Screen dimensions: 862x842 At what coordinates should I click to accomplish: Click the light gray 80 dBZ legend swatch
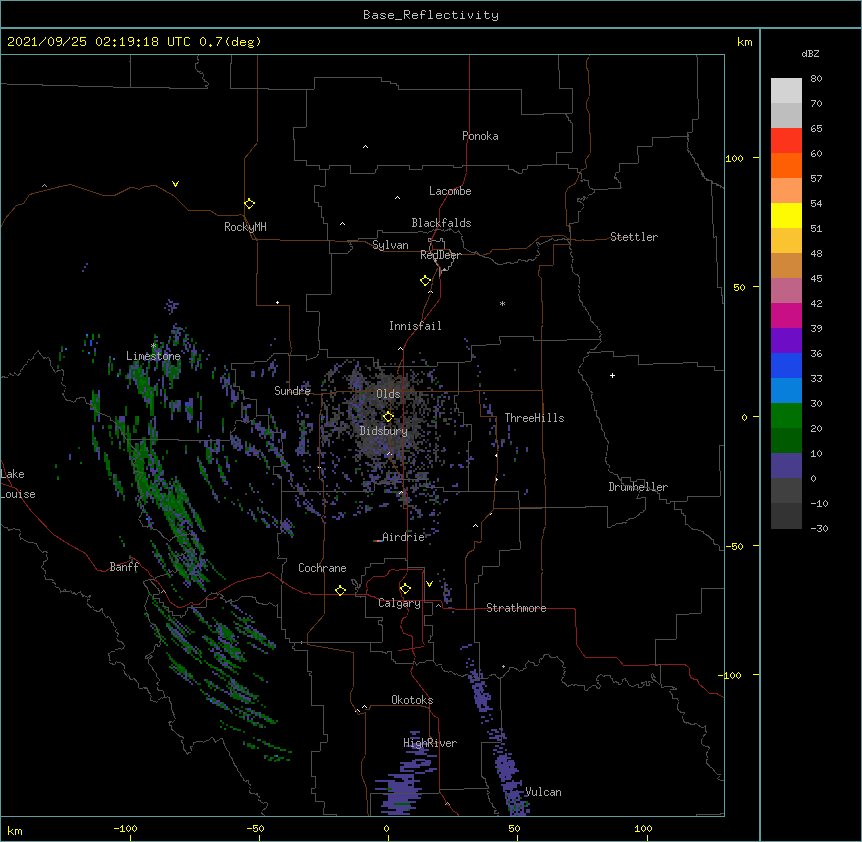tap(786, 91)
